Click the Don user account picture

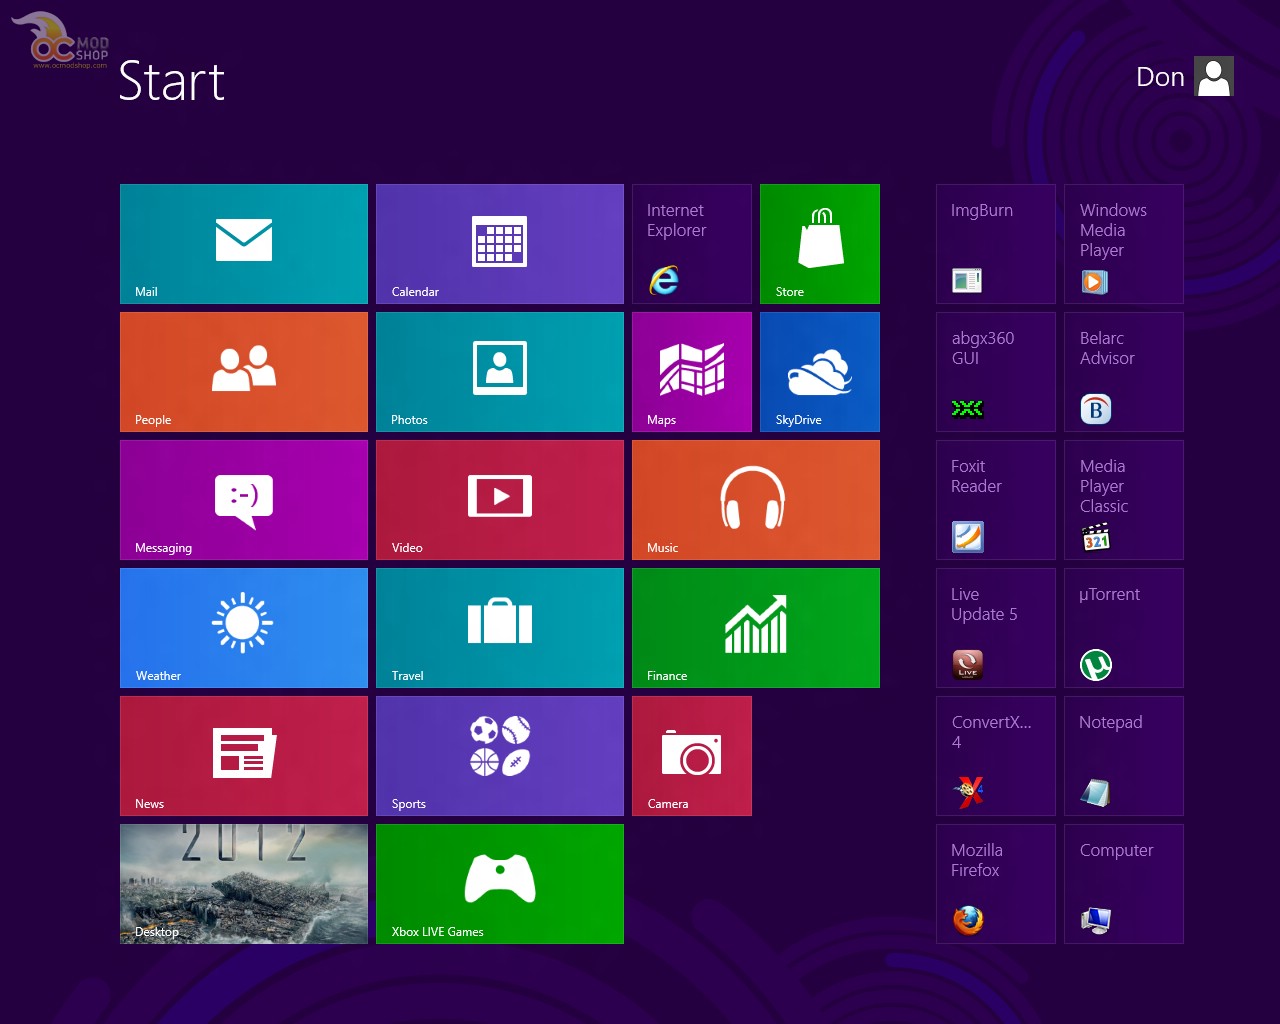tap(1214, 77)
